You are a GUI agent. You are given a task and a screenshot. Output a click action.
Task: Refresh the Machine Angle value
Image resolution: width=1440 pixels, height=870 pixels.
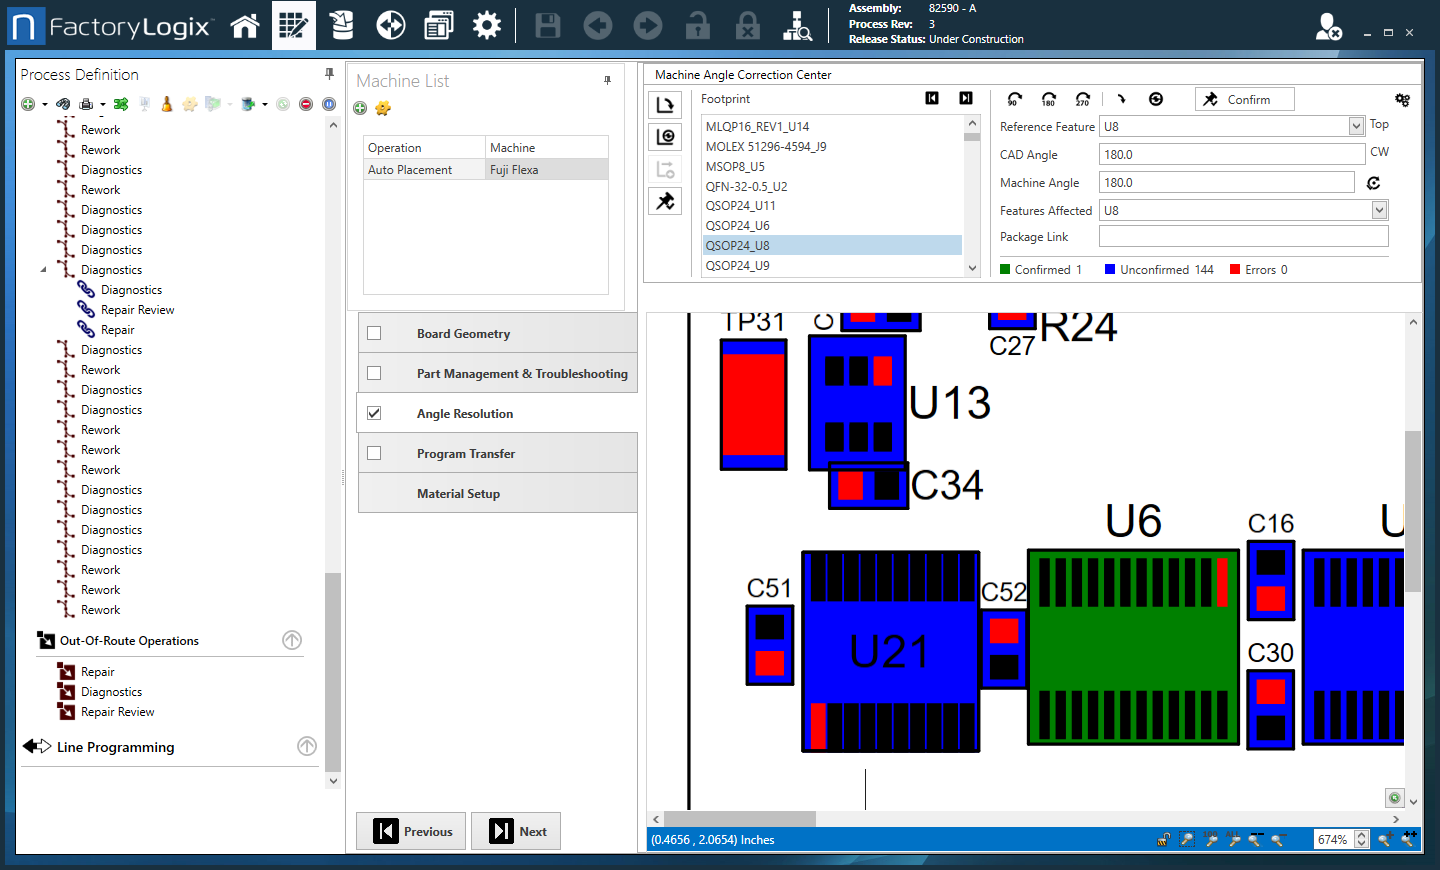[1373, 182]
